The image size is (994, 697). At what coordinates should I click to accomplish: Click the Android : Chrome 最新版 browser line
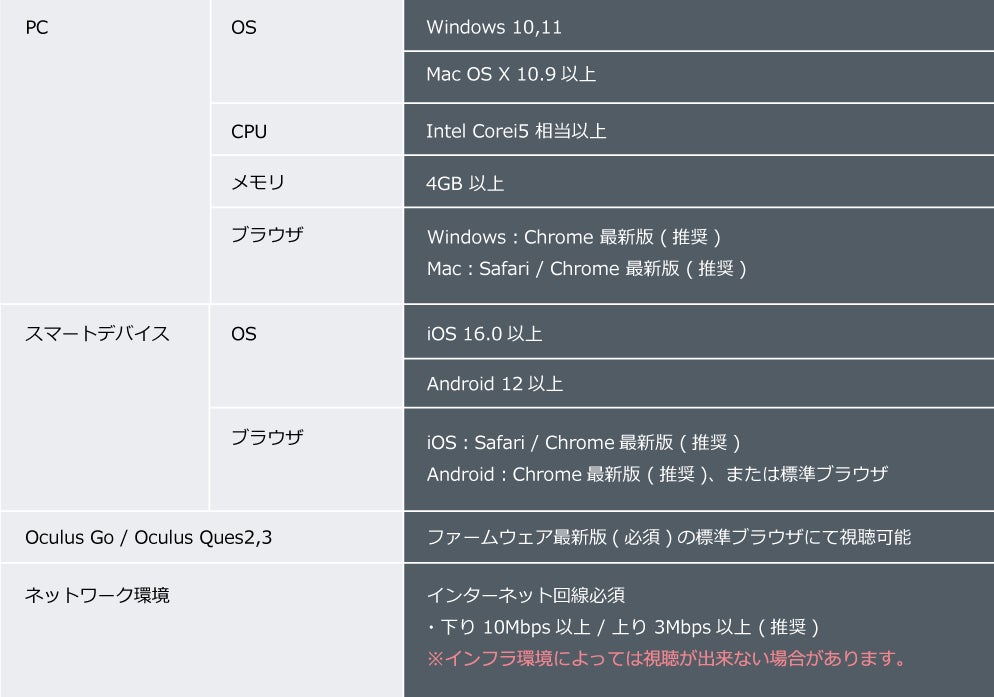[656, 474]
